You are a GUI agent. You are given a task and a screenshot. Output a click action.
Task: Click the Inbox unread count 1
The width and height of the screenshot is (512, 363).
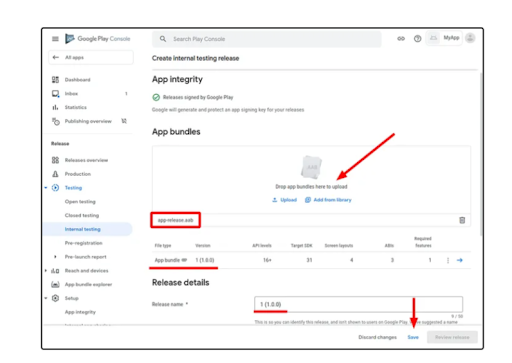pyautogui.click(x=126, y=94)
